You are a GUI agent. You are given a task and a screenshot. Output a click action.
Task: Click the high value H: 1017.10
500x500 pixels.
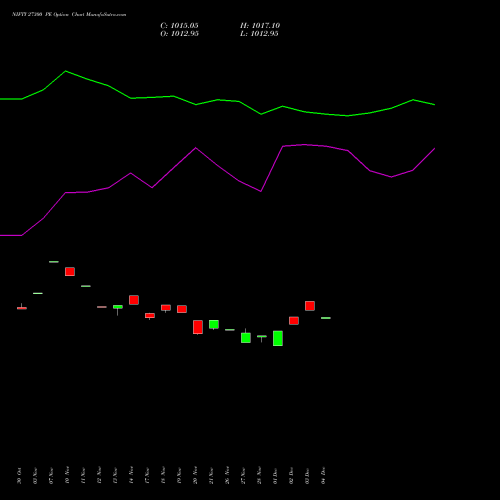click(x=260, y=26)
